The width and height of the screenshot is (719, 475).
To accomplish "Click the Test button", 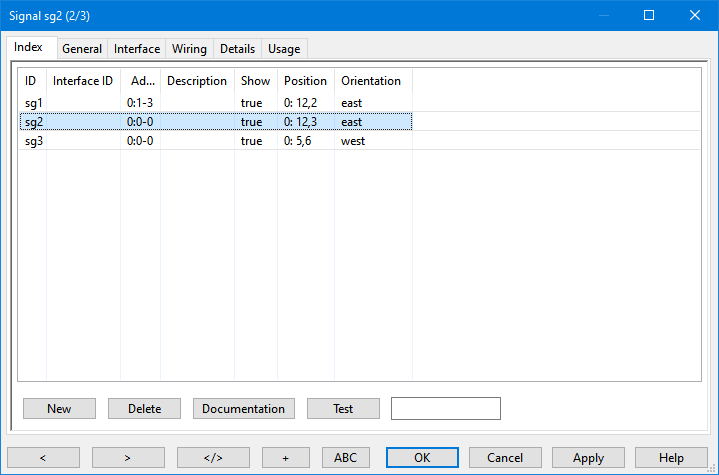I will pyautogui.click(x=343, y=409).
